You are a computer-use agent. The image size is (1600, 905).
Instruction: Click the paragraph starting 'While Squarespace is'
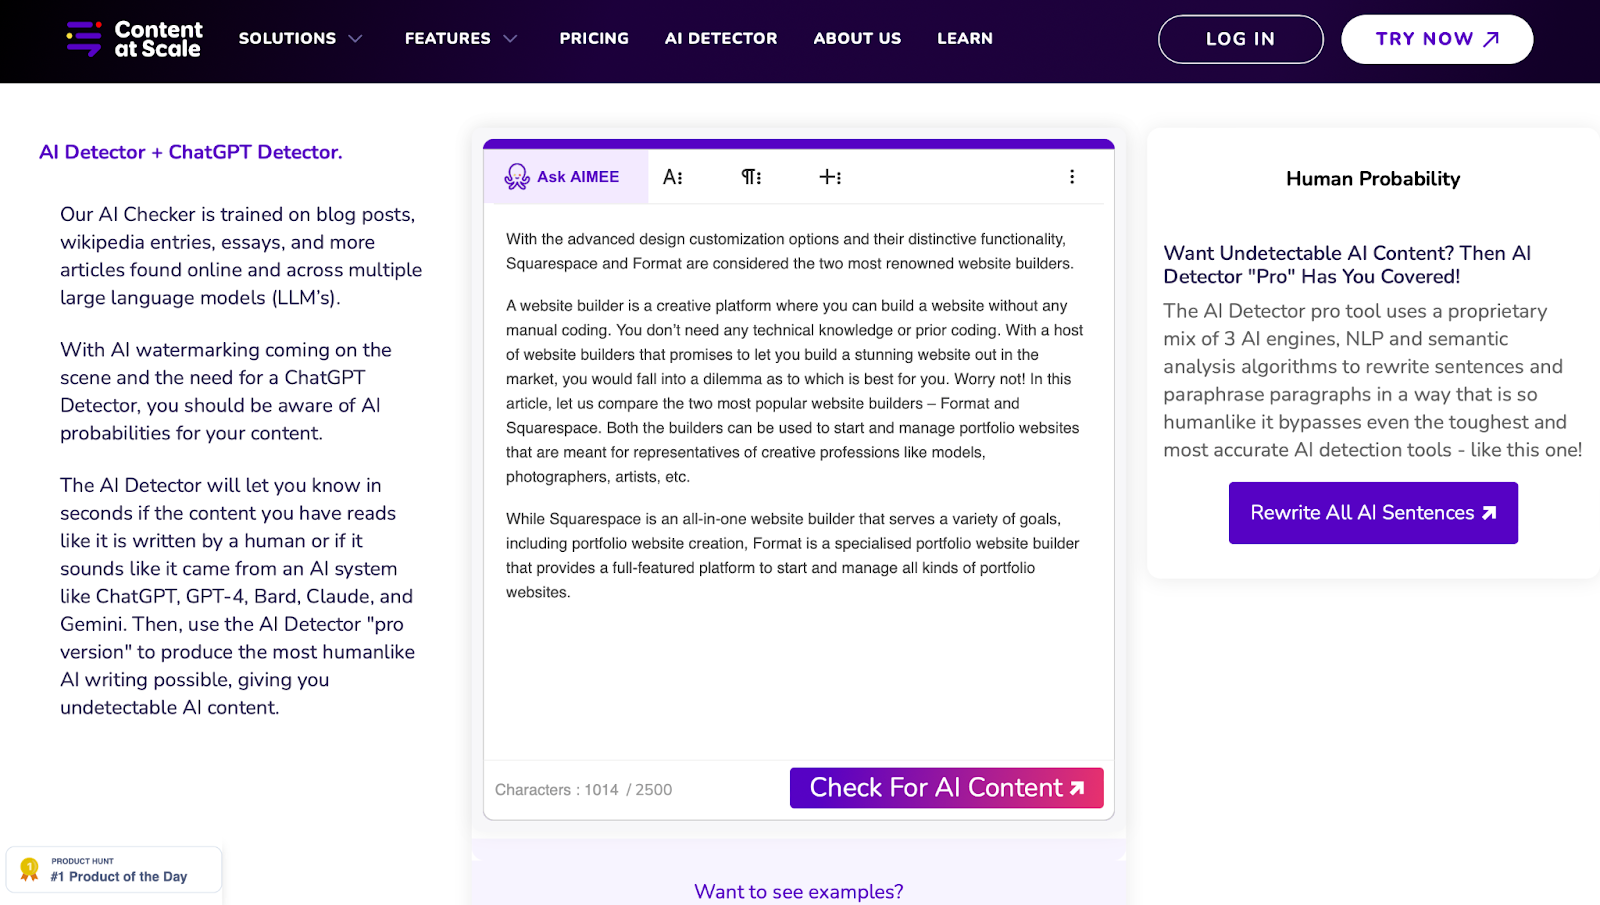[793, 556]
